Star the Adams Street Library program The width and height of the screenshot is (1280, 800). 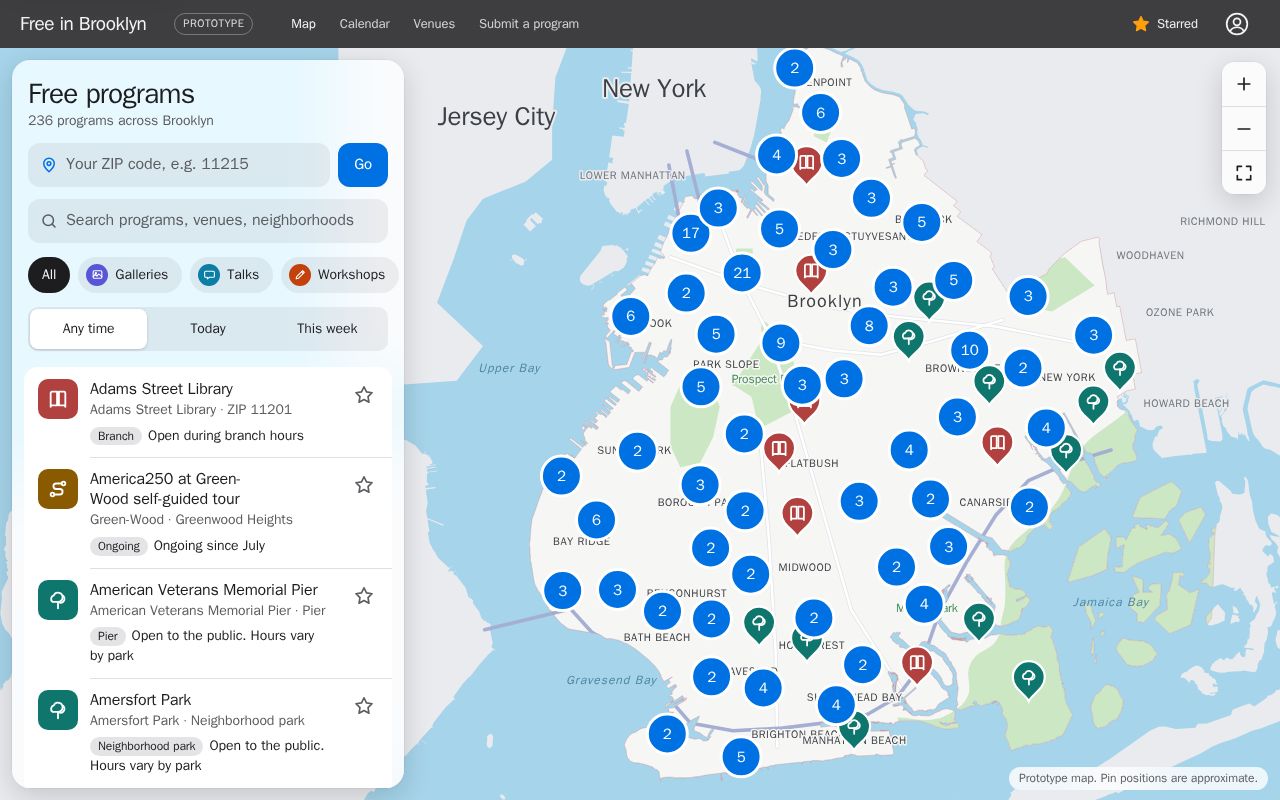coord(364,395)
